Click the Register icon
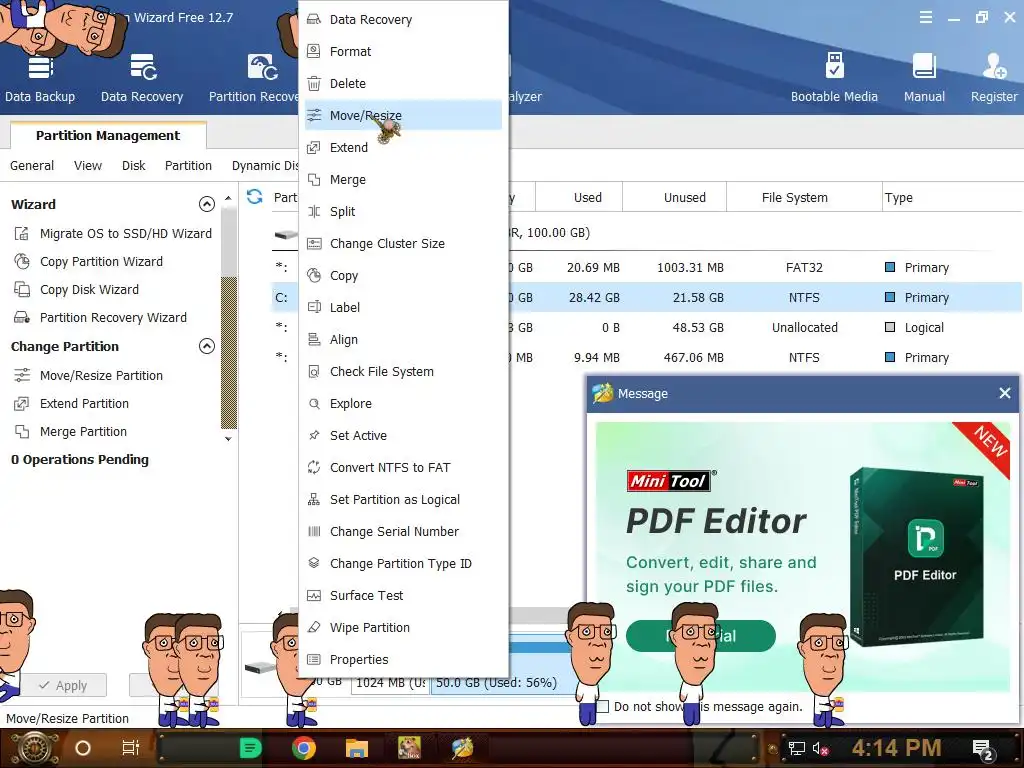The height and width of the screenshot is (768, 1024). pyautogui.click(x=994, y=78)
